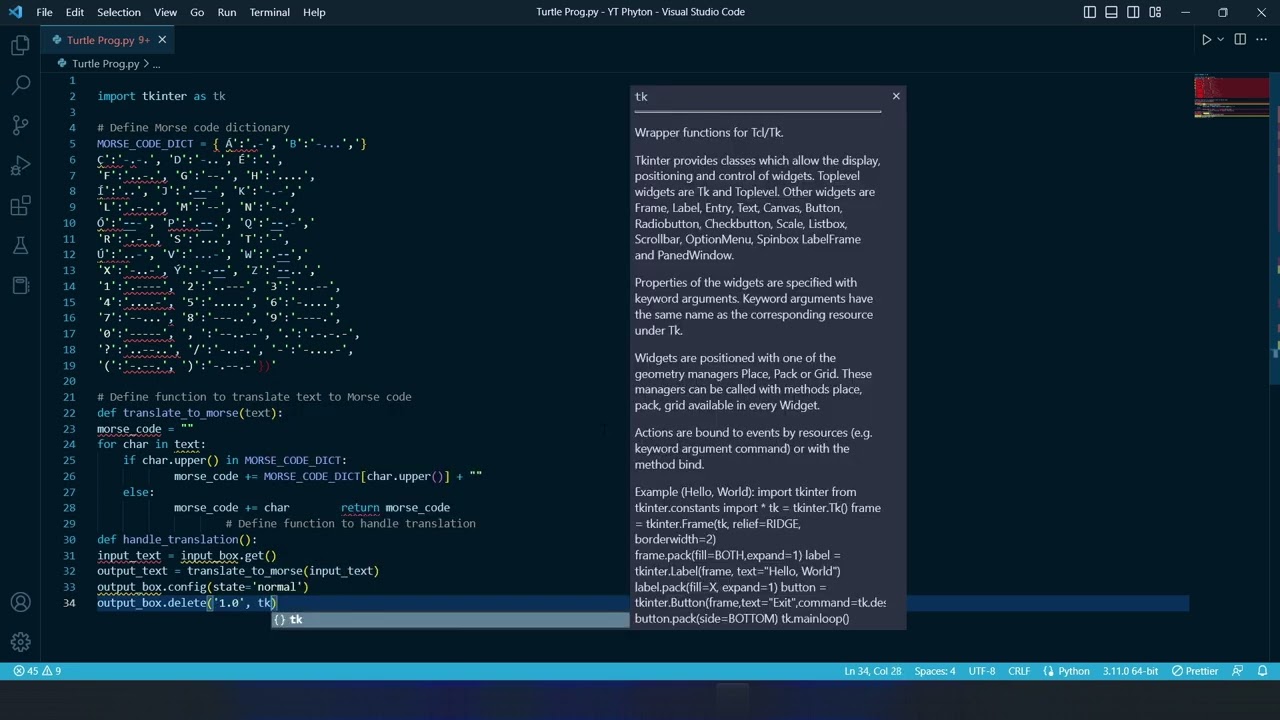This screenshot has height=720, width=1280.
Task: Open the Extensions view
Action: click(x=20, y=206)
